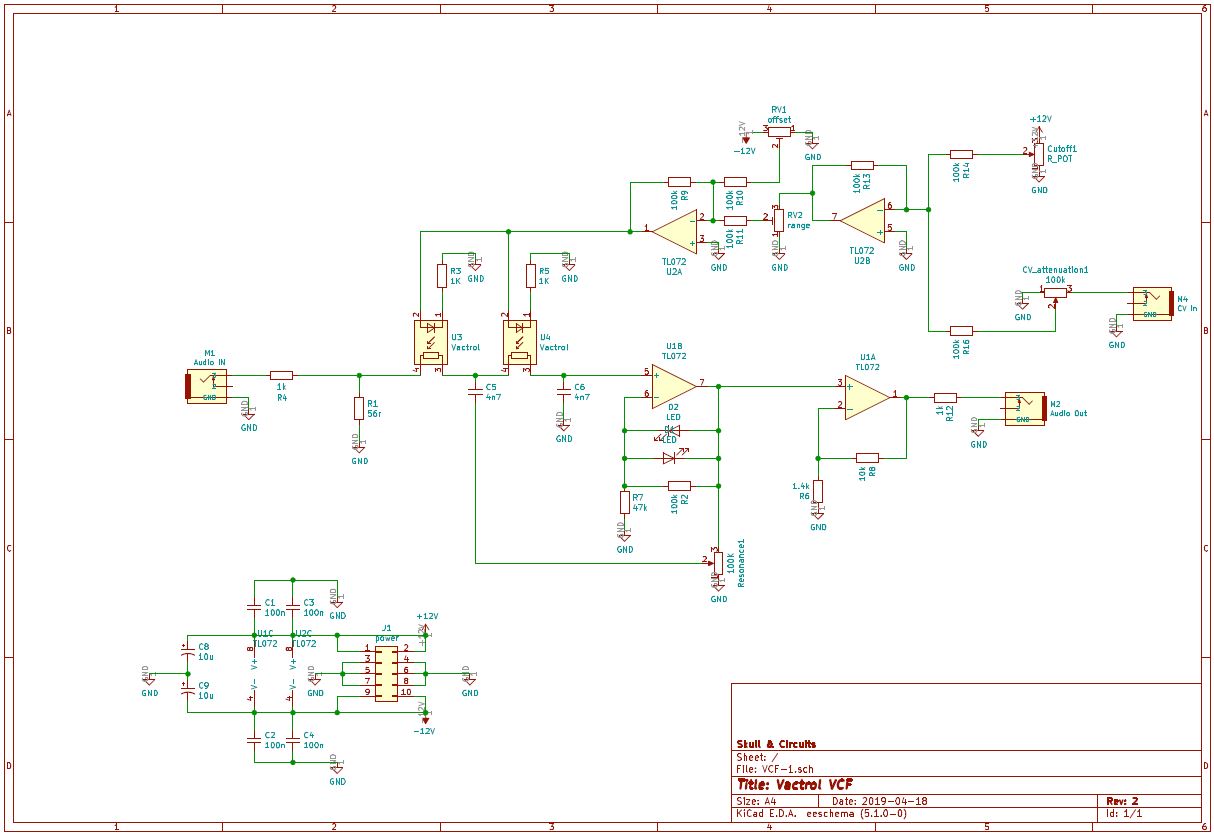Click the M1 Audio IN jack symbol
Viewport: 1214px width, 834px height.
click(x=206, y=385)
